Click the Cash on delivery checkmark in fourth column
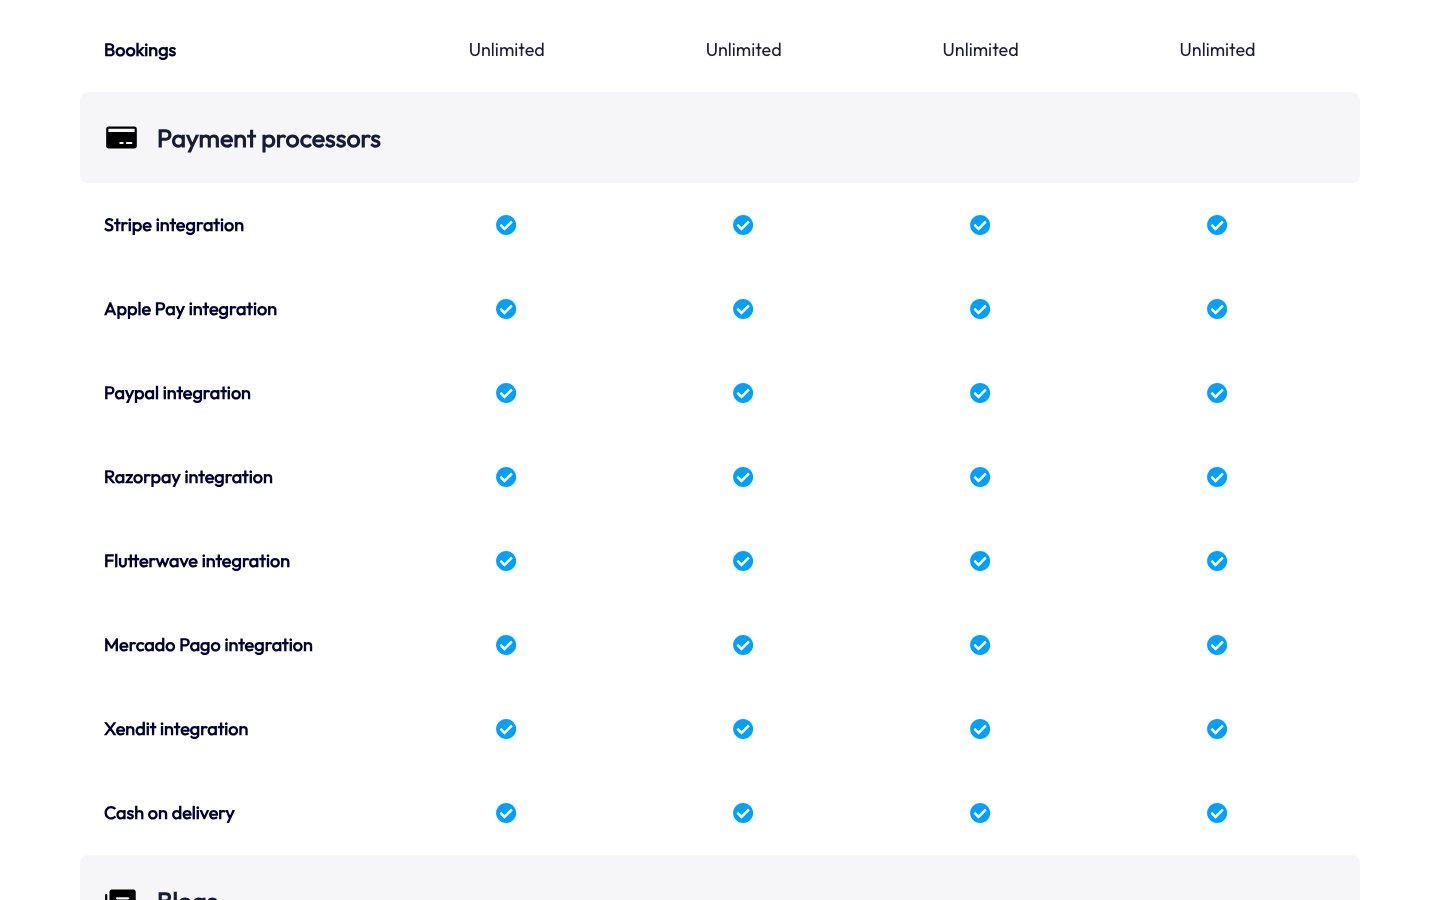1440x900 pixels. click(1217, 813)
